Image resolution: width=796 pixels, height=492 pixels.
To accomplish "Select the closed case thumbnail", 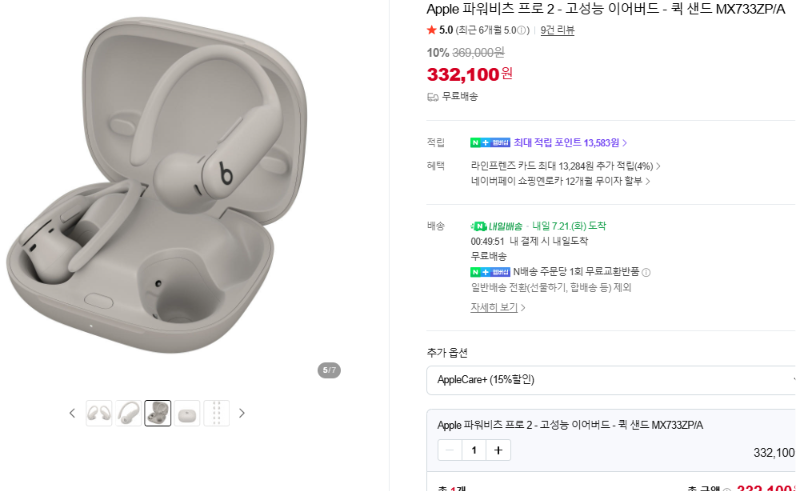I will (x=187, y=413).
